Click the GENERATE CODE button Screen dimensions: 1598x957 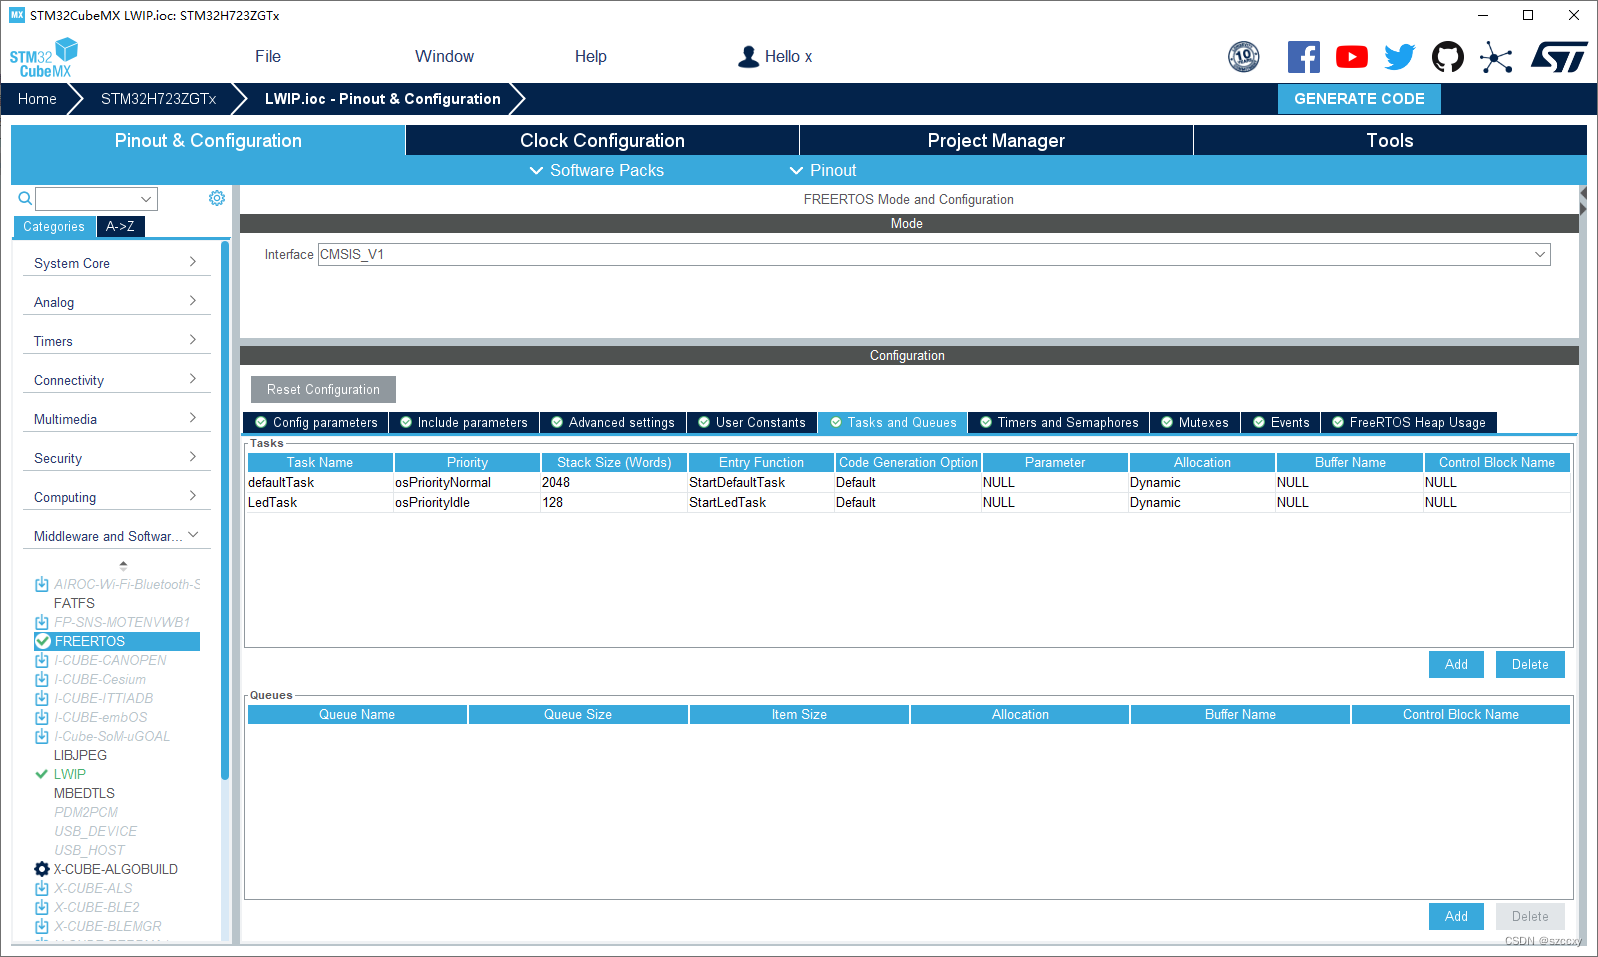[x=1359, y=99]
